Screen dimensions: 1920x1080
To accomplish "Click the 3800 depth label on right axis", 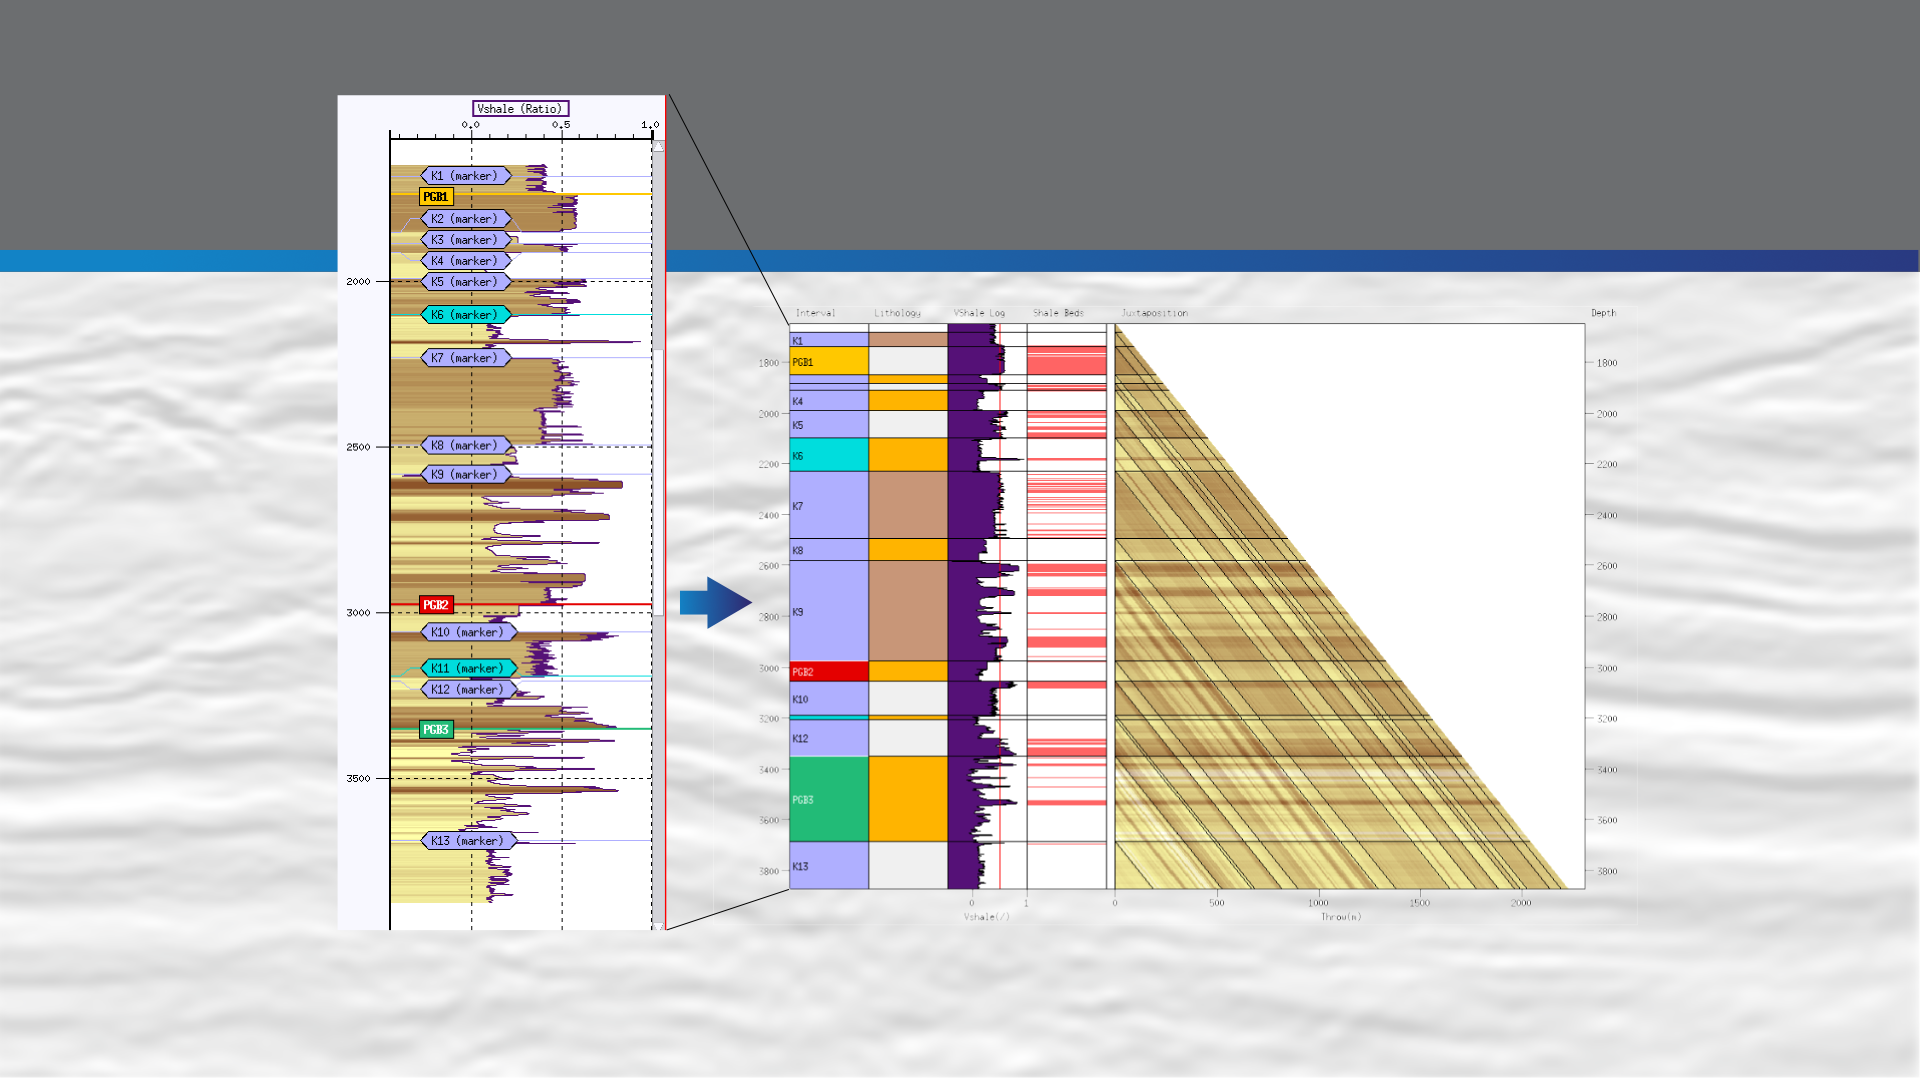I will [1607, 872].
